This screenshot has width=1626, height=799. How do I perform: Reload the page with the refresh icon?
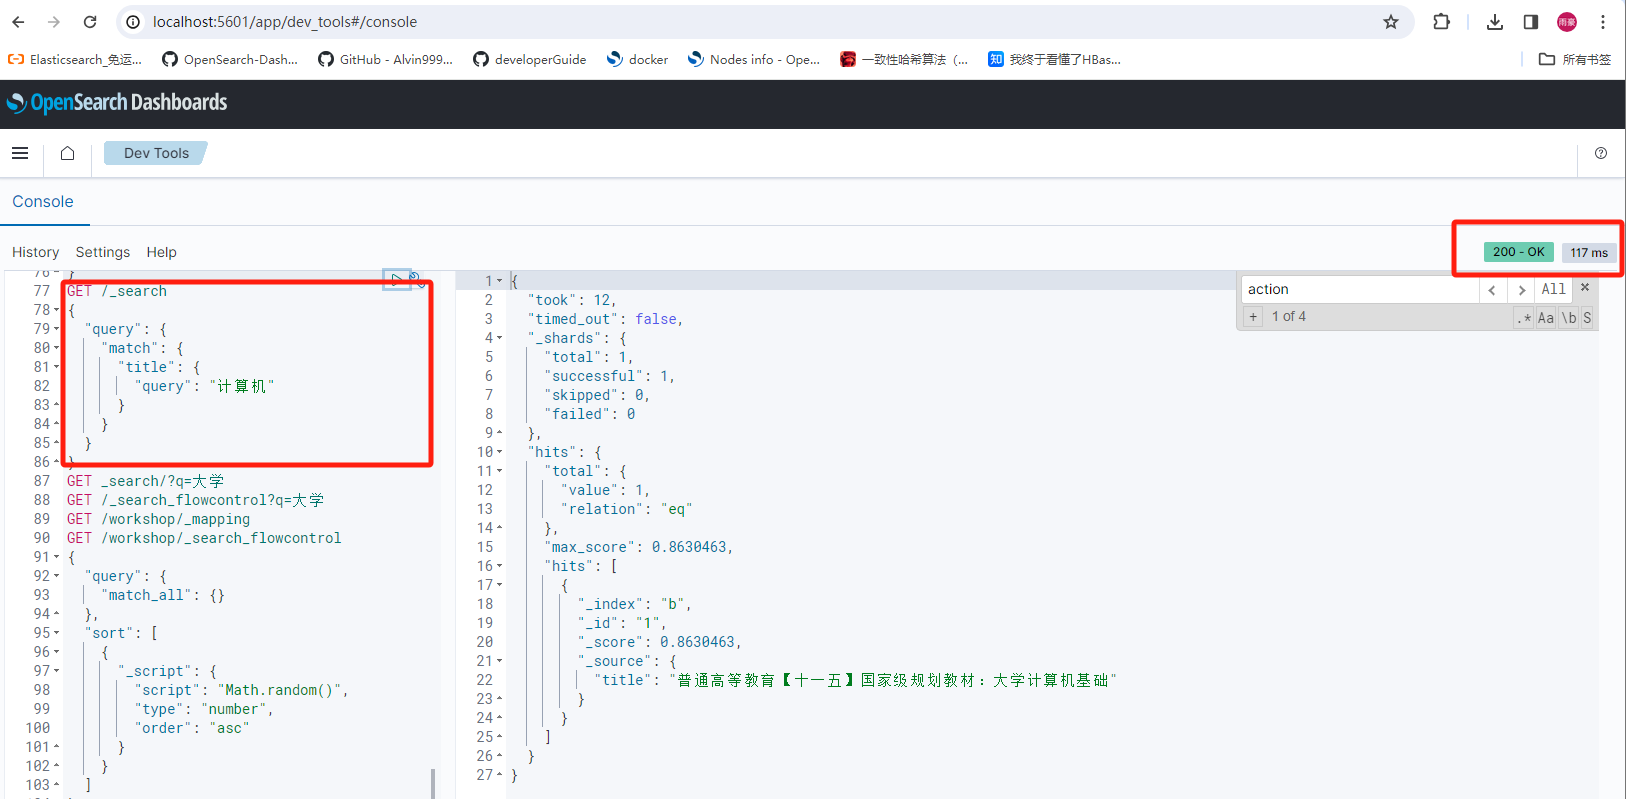[x=90, y=22]
